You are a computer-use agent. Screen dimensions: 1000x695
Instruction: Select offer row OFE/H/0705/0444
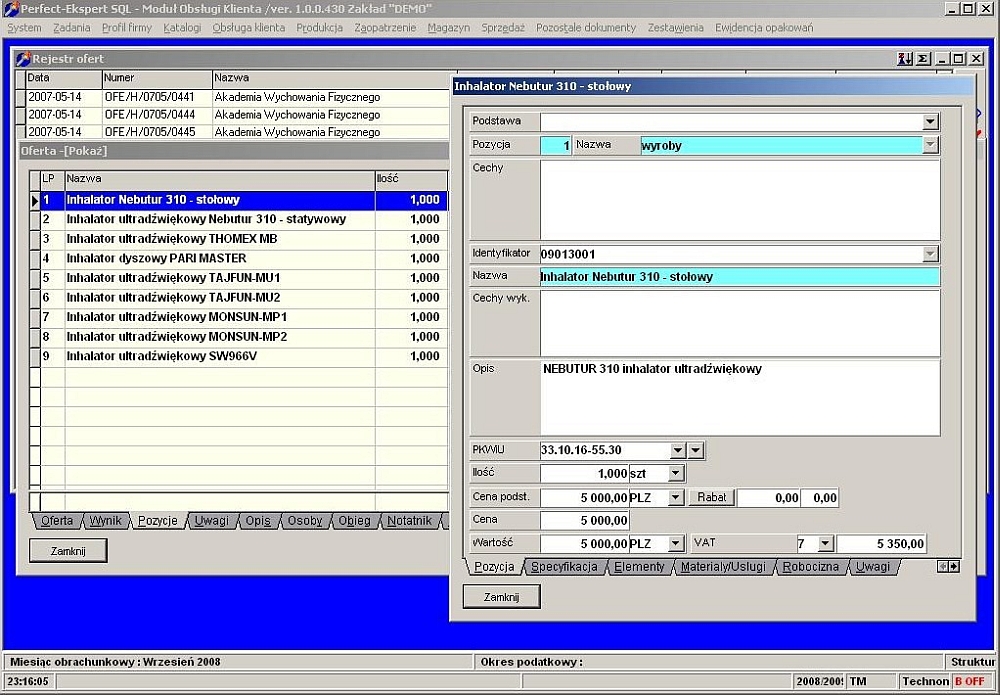(x=236, y=115)
